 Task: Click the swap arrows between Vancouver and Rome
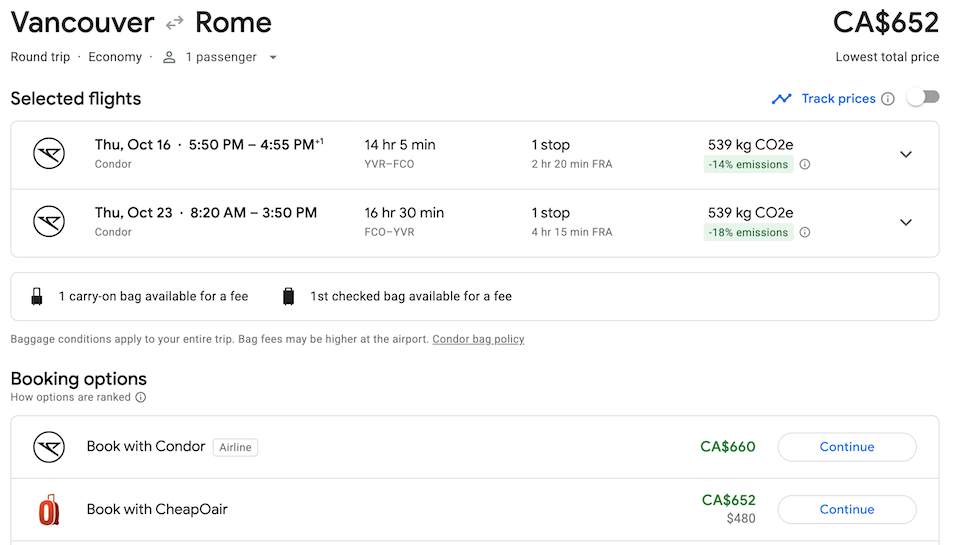pos(174,23)
